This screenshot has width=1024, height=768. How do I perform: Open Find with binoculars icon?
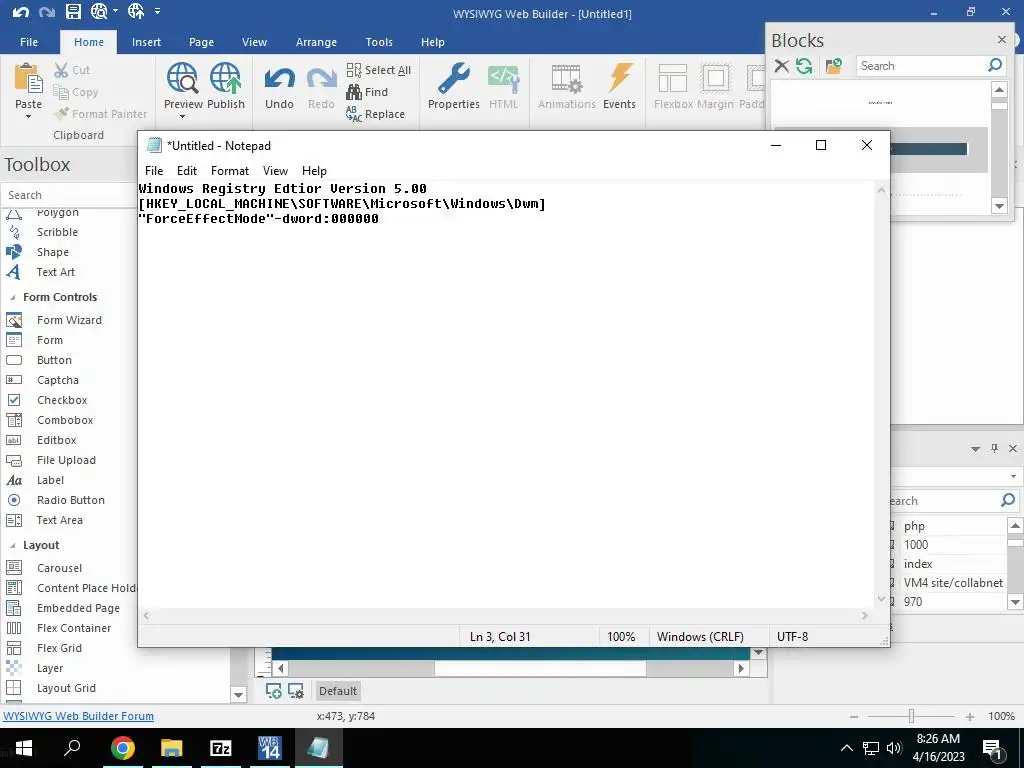(x=367, y=92)
